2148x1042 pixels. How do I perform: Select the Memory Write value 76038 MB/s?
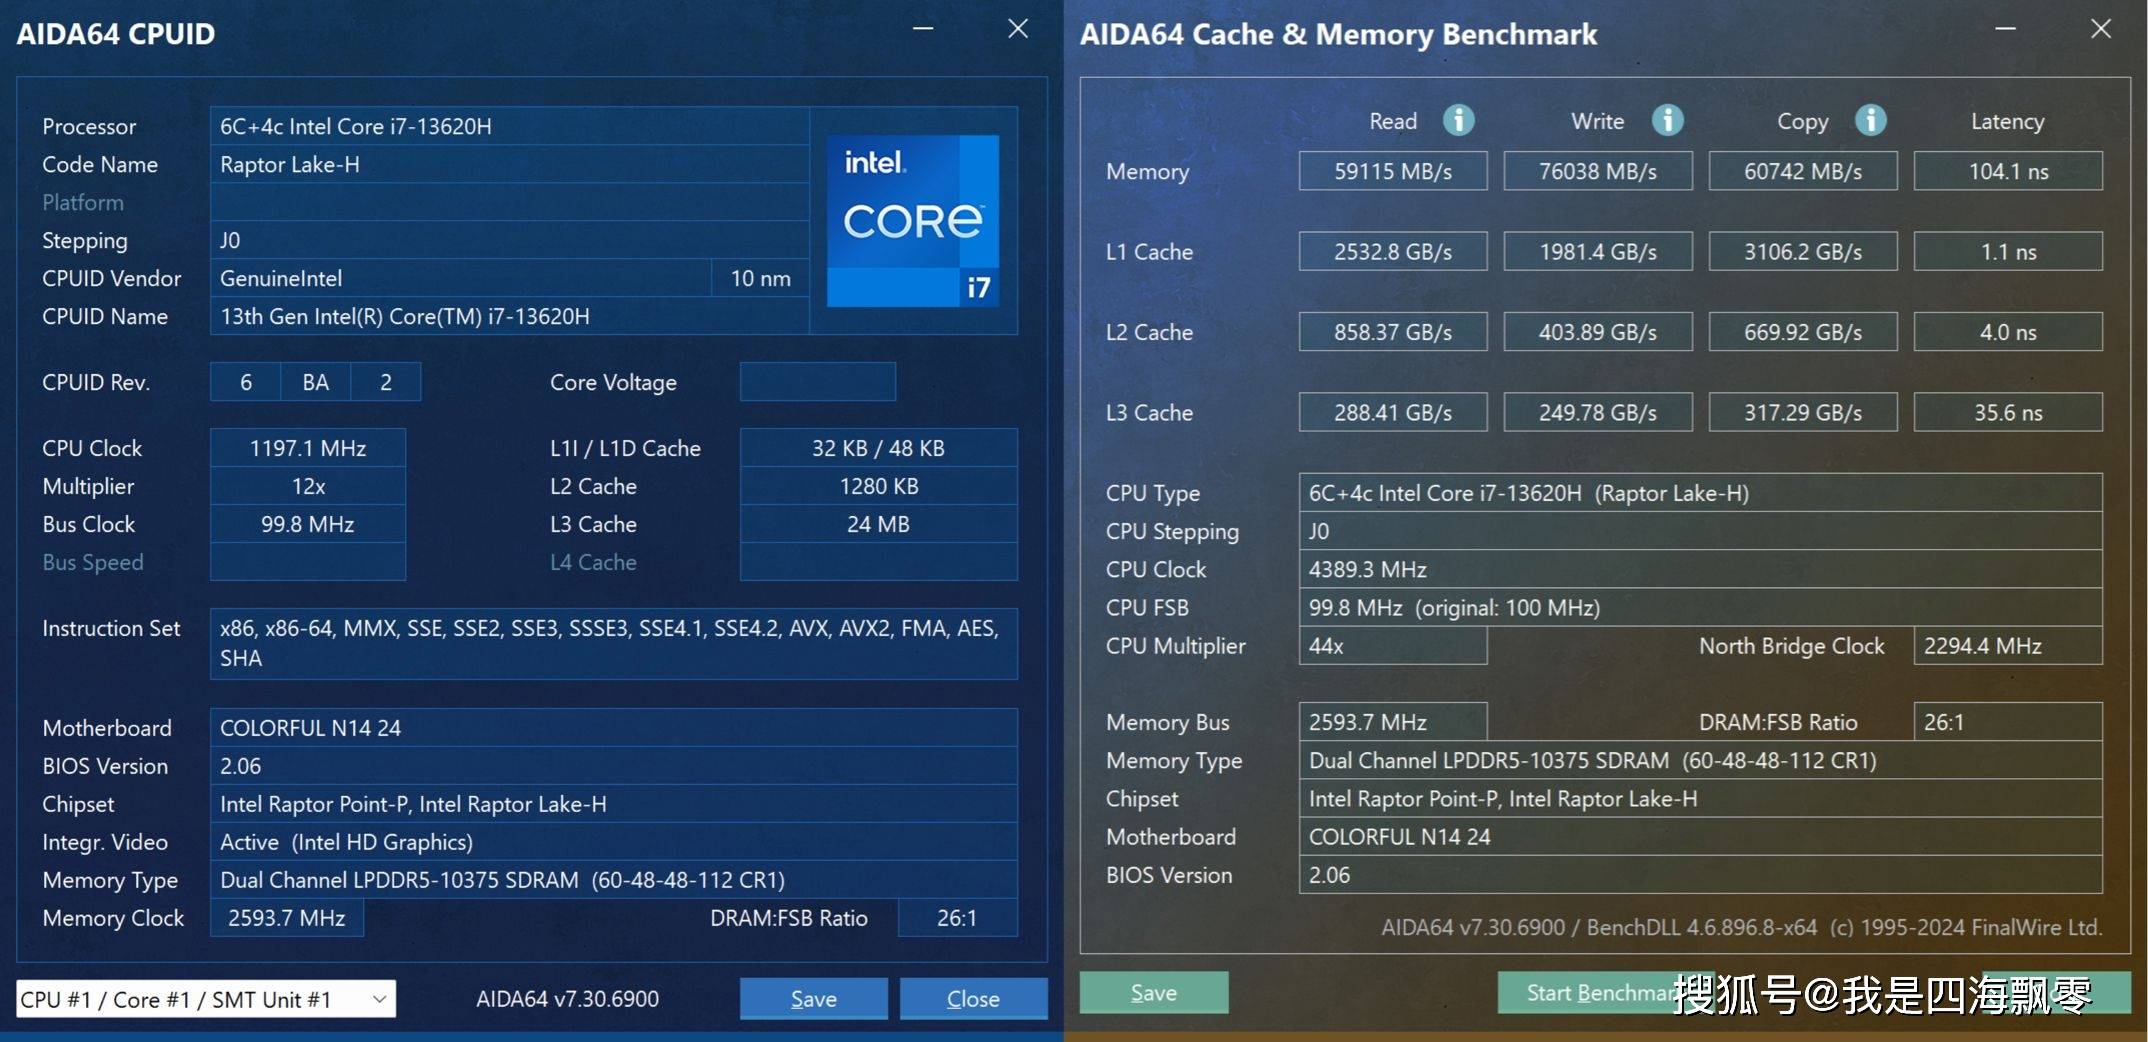[x=1598, y=171]
